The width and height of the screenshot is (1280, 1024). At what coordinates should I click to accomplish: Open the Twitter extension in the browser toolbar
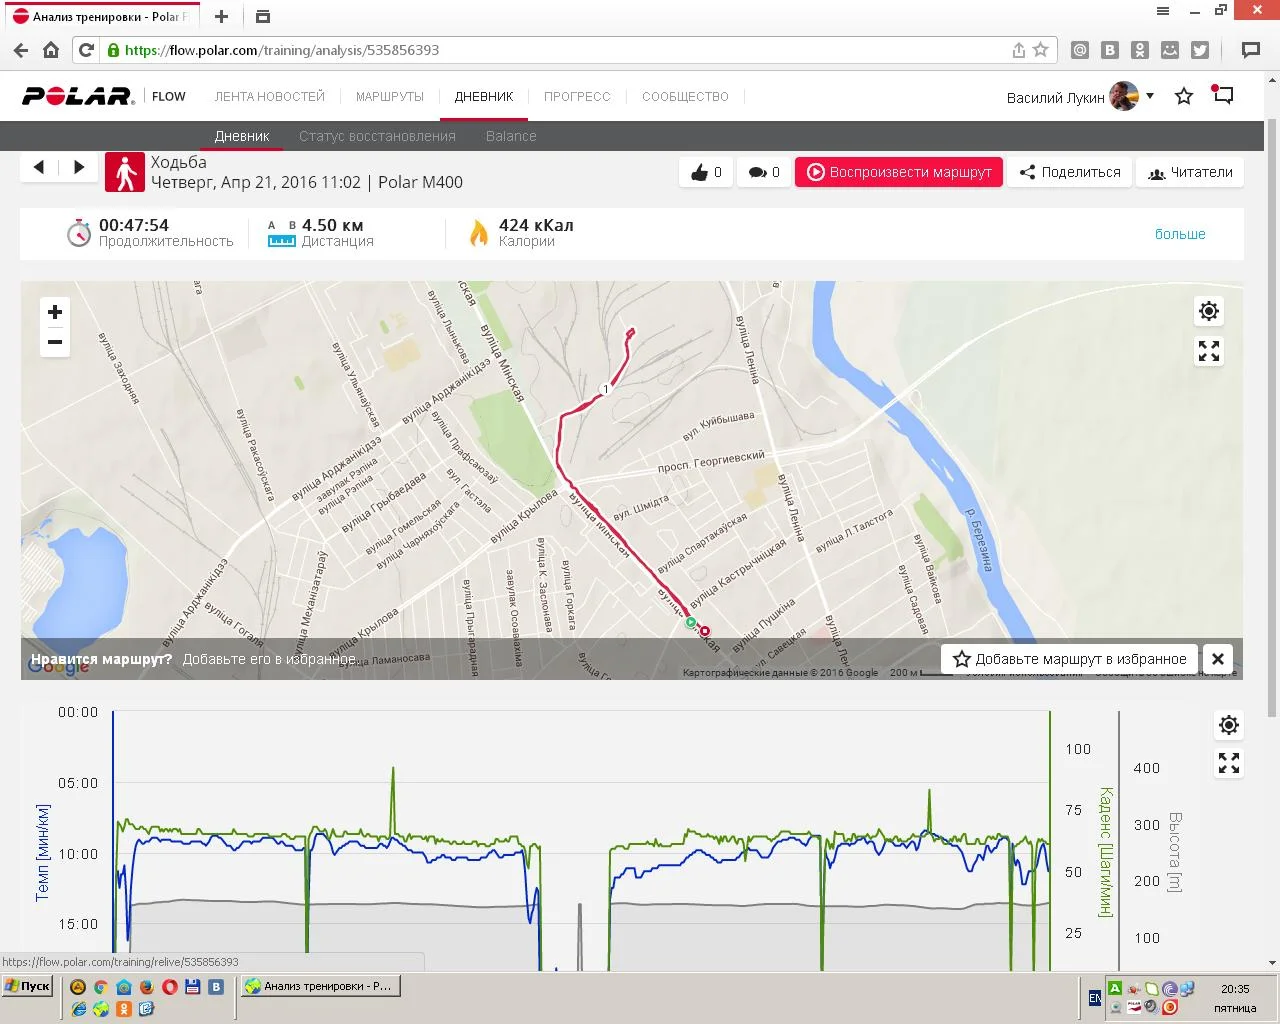coord(1200,50)
